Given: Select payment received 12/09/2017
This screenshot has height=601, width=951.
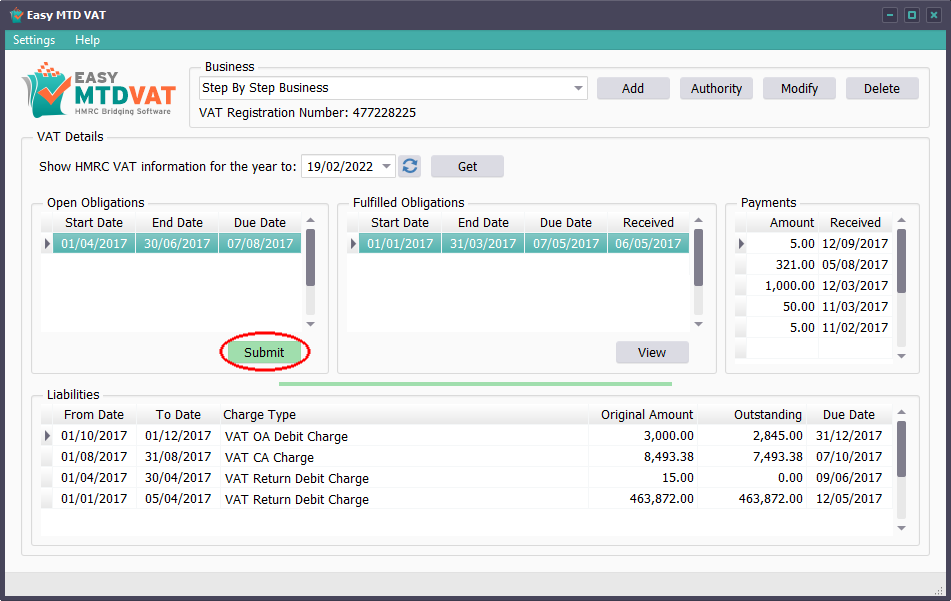Looking at the screenshot, I should tap(855, 244).
